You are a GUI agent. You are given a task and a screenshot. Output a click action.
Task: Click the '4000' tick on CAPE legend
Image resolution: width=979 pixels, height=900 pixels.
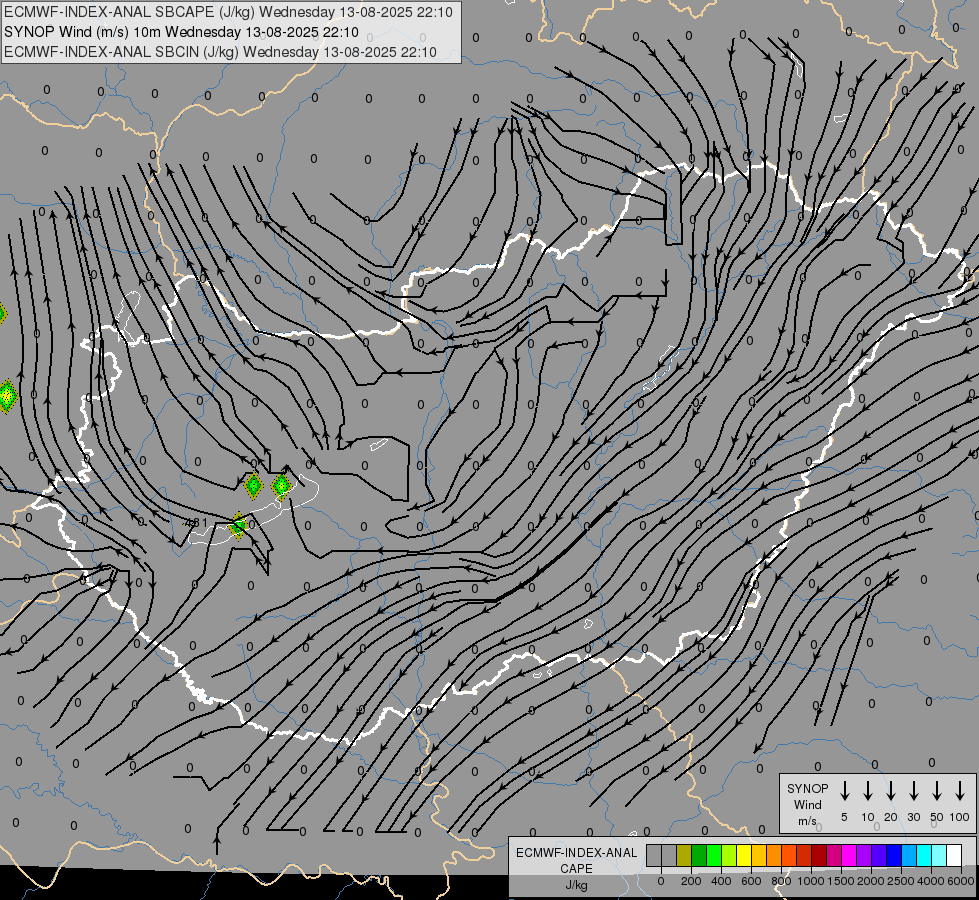(x=931, y=881)
